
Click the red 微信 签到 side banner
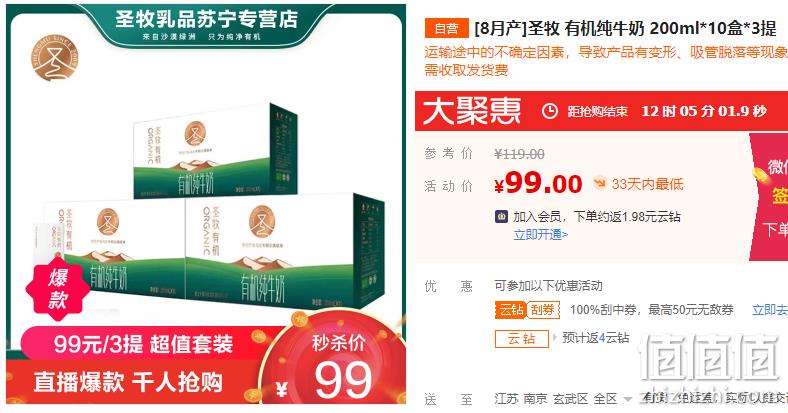769,196
